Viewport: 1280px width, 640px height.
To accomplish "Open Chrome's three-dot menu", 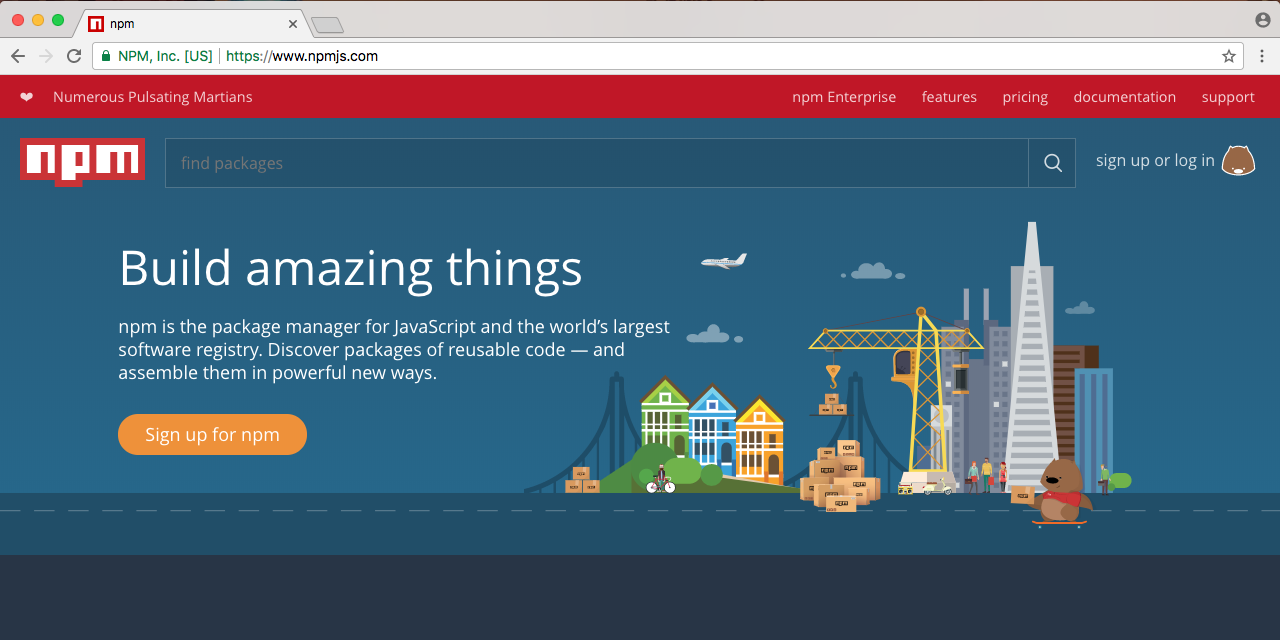I will (x=1262, y=56).
